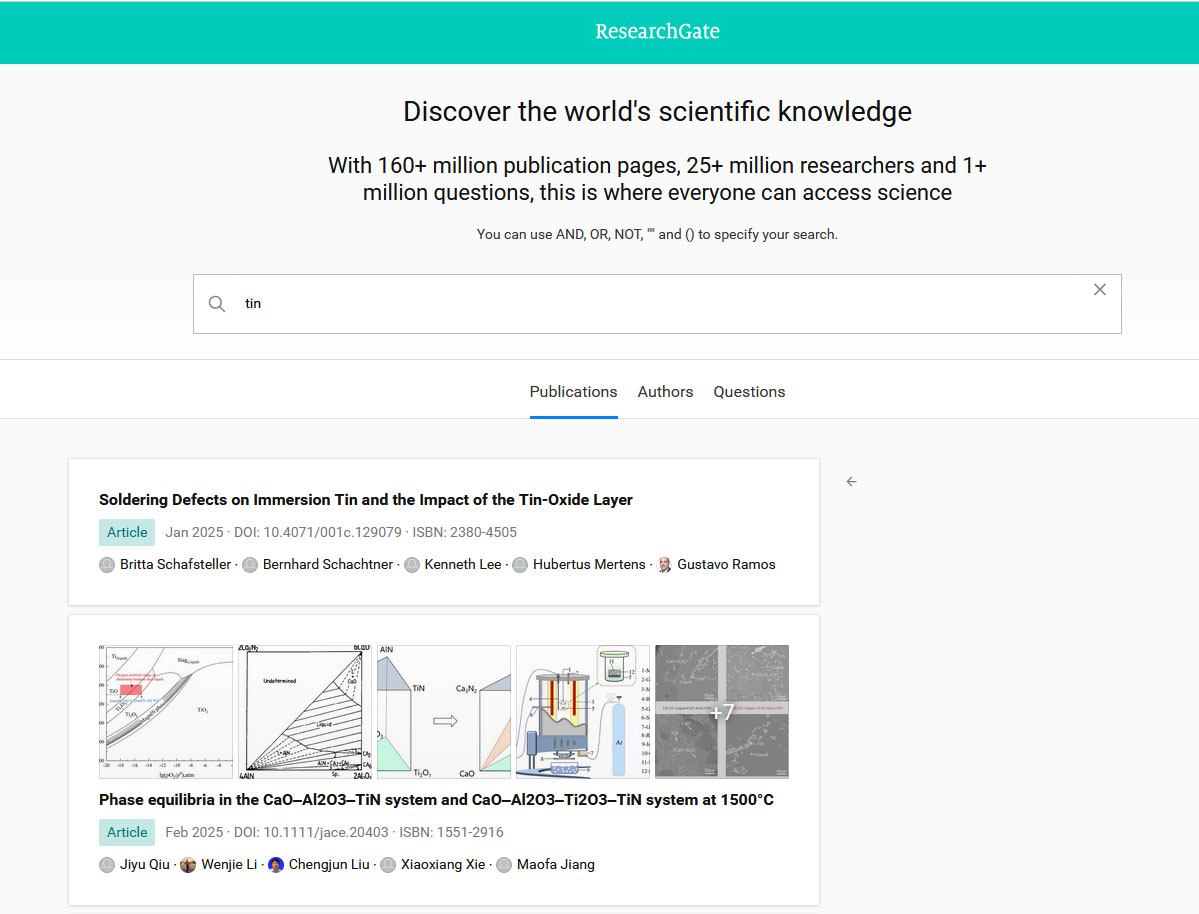Switch to the Authors tab
This screenshot has height=914, width=1199.
[665, 392]
